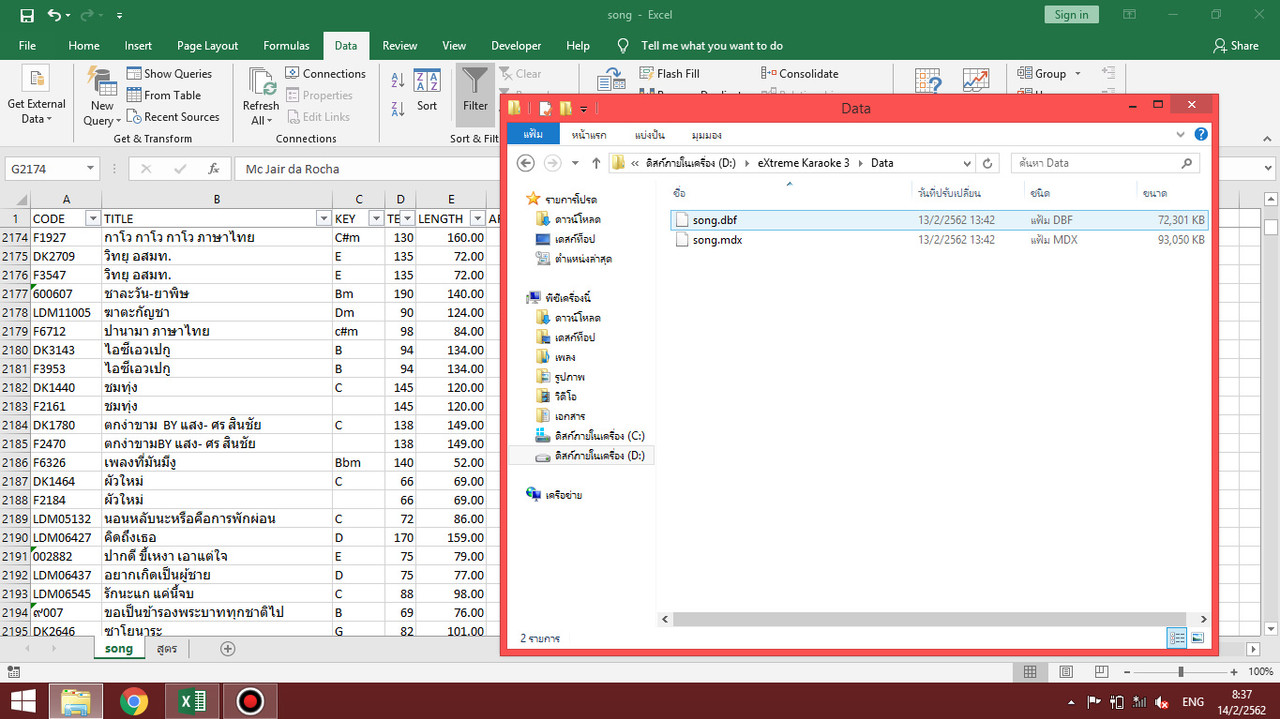The image size is (1280, 719).
Task: Click the Undo arrow in Excel
Action: click(x=54, y=15)
